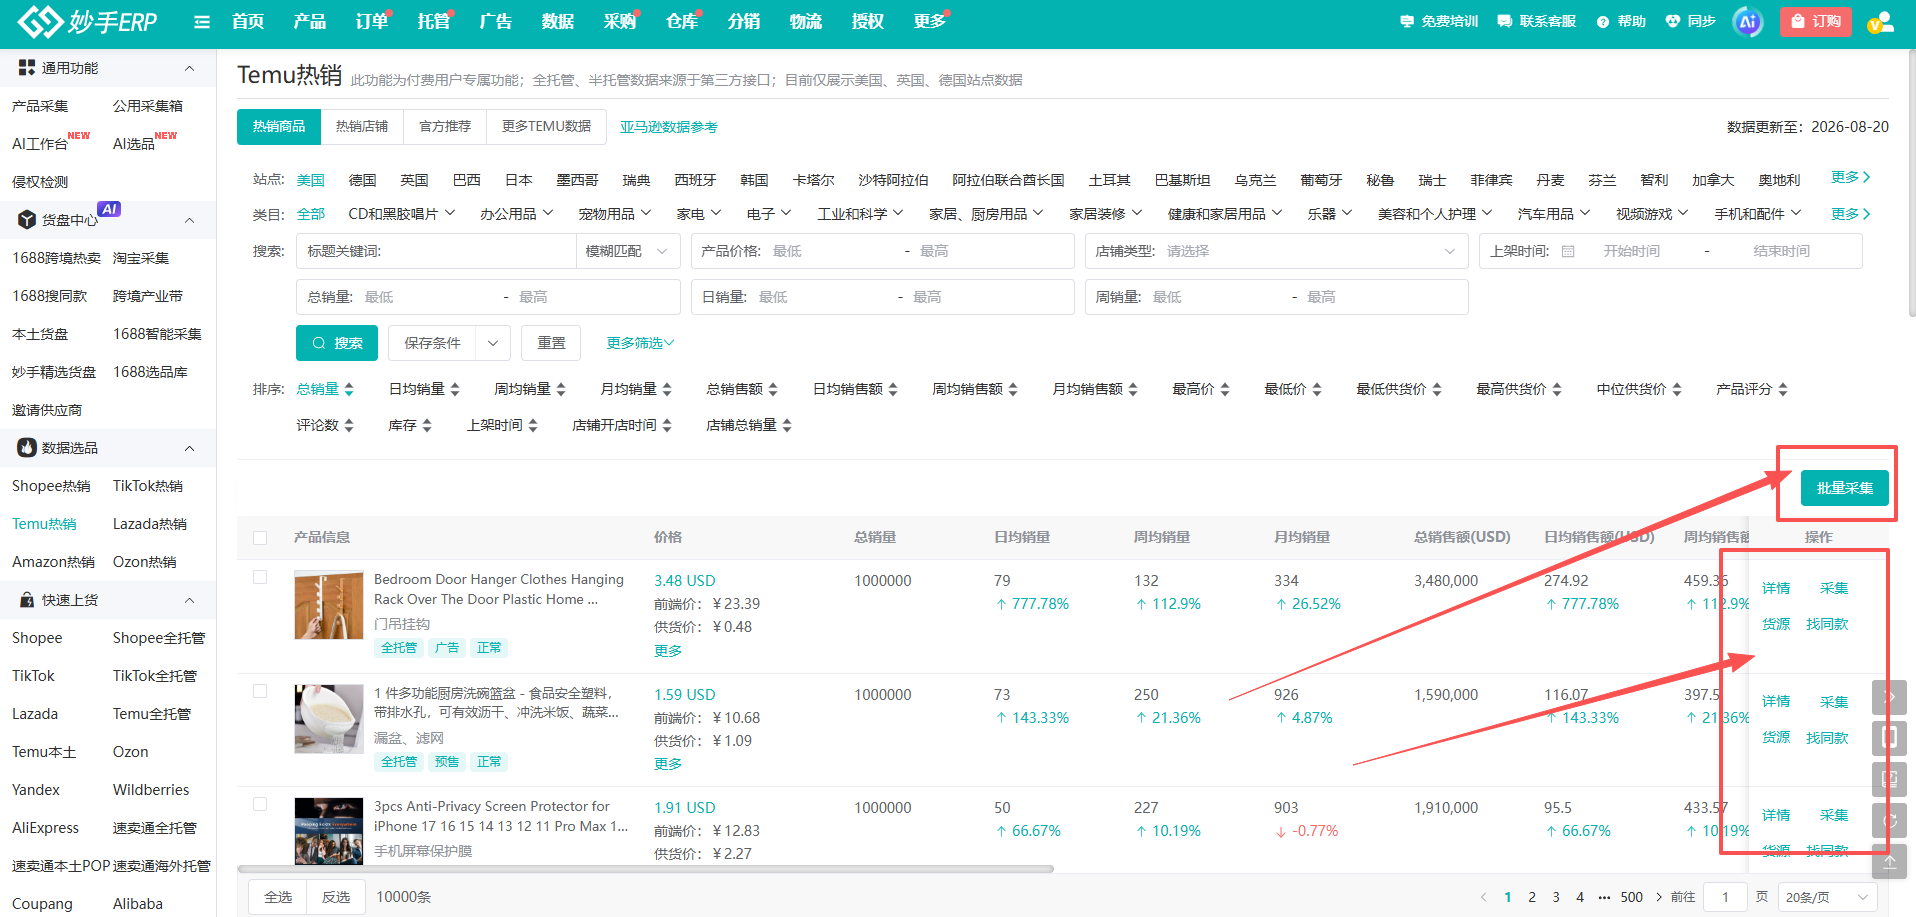This screenshot has height=917, width=1916.
Task: Switch to the 更多TEMU数据 tab
Action: [x=546, y=127]
